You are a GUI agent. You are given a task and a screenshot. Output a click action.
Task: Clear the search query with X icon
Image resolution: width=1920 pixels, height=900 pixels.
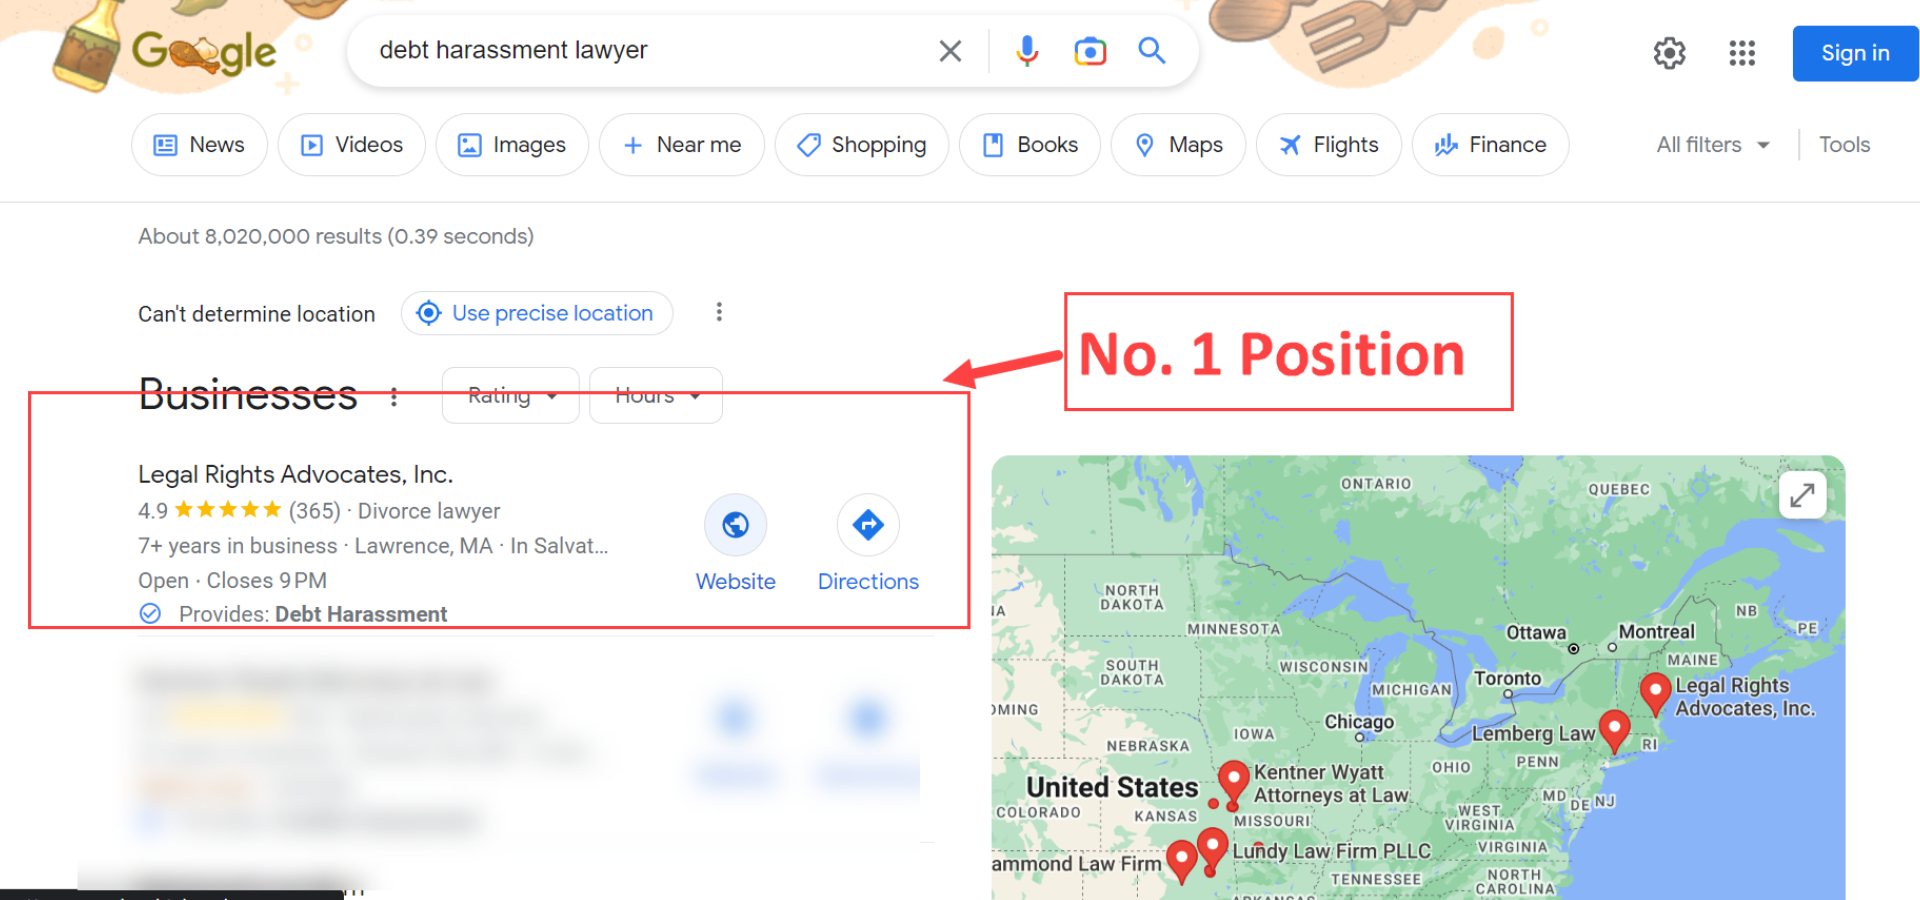pyautogui.click(x=950, y=51)
